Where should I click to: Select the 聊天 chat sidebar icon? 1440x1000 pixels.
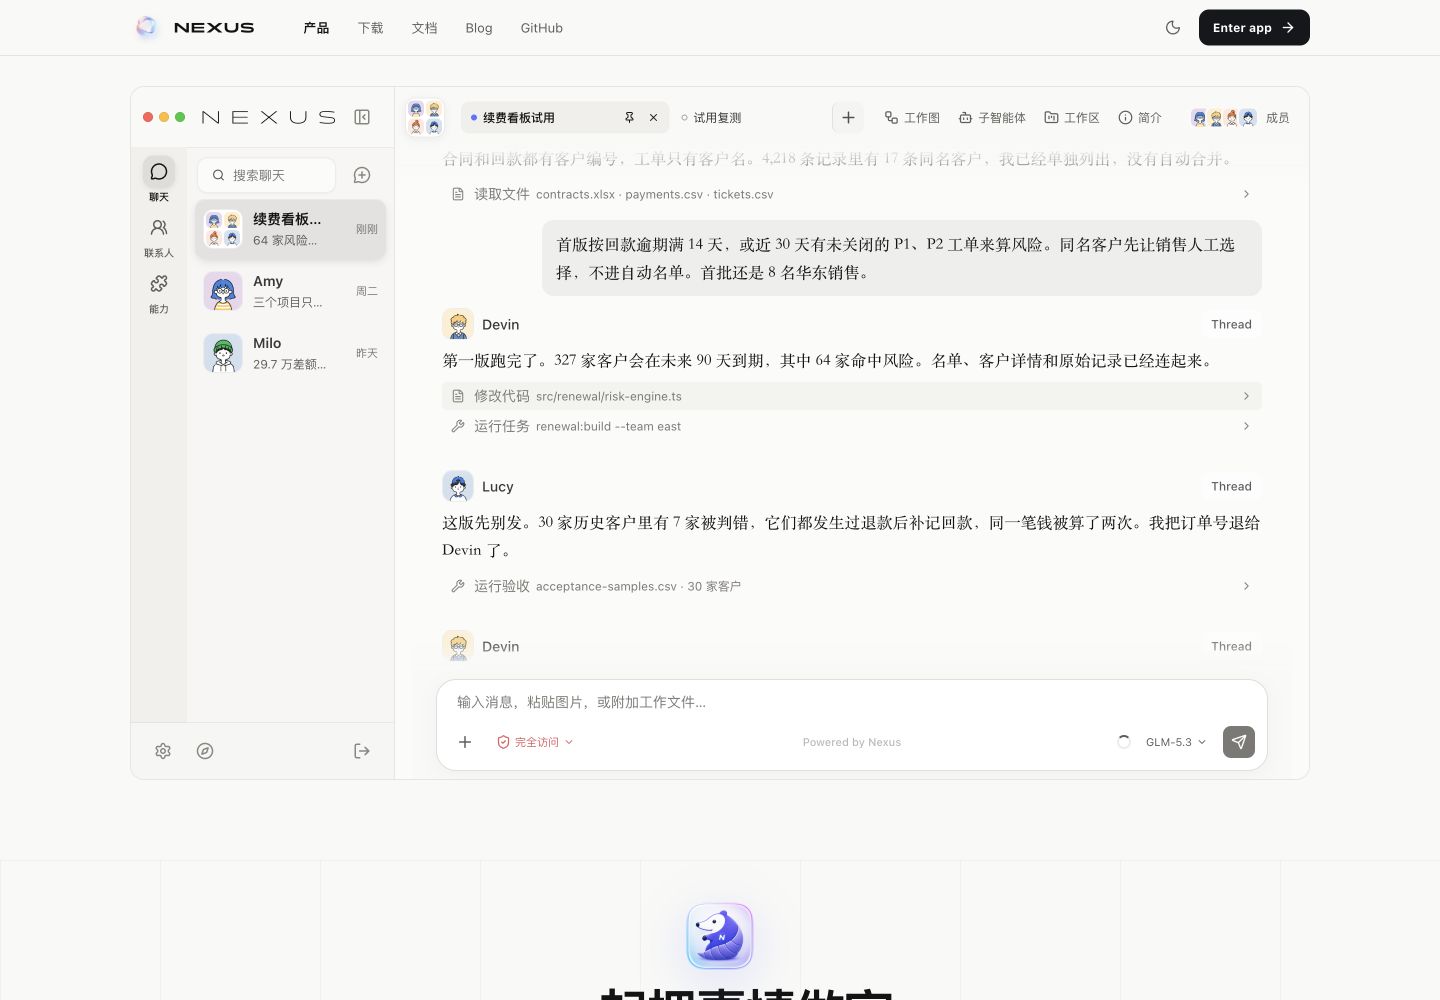click(x=159, y=179)
